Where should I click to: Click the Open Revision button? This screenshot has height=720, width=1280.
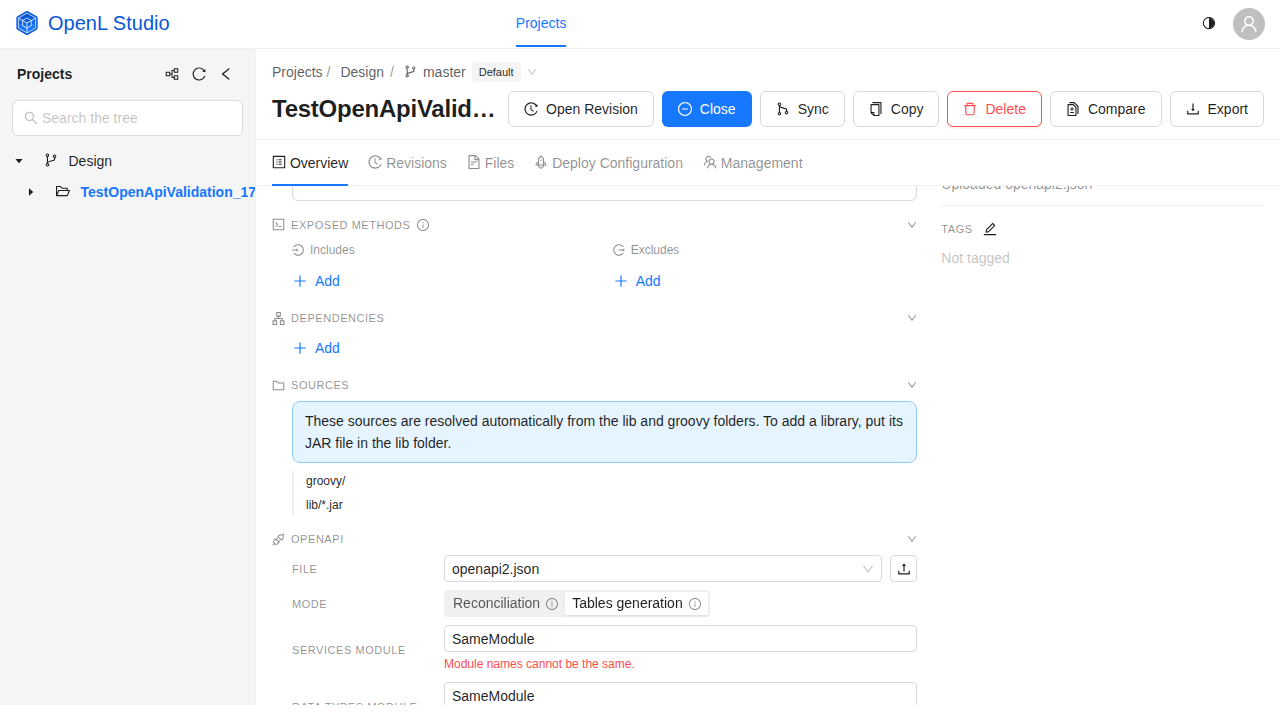point(581,109)
